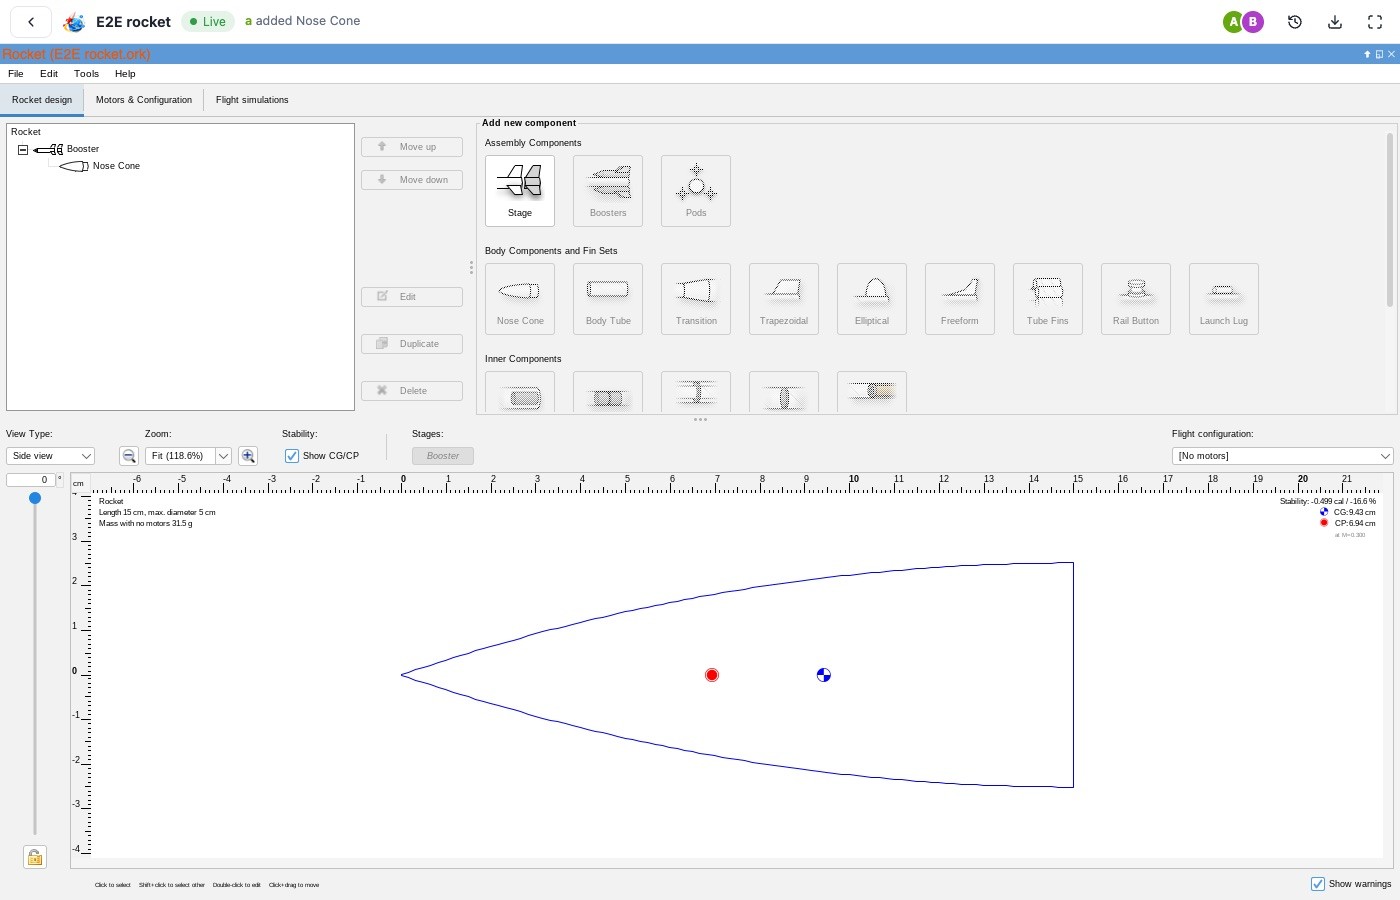
Task: Click the Delete button
Action: [x=412, y=391]
